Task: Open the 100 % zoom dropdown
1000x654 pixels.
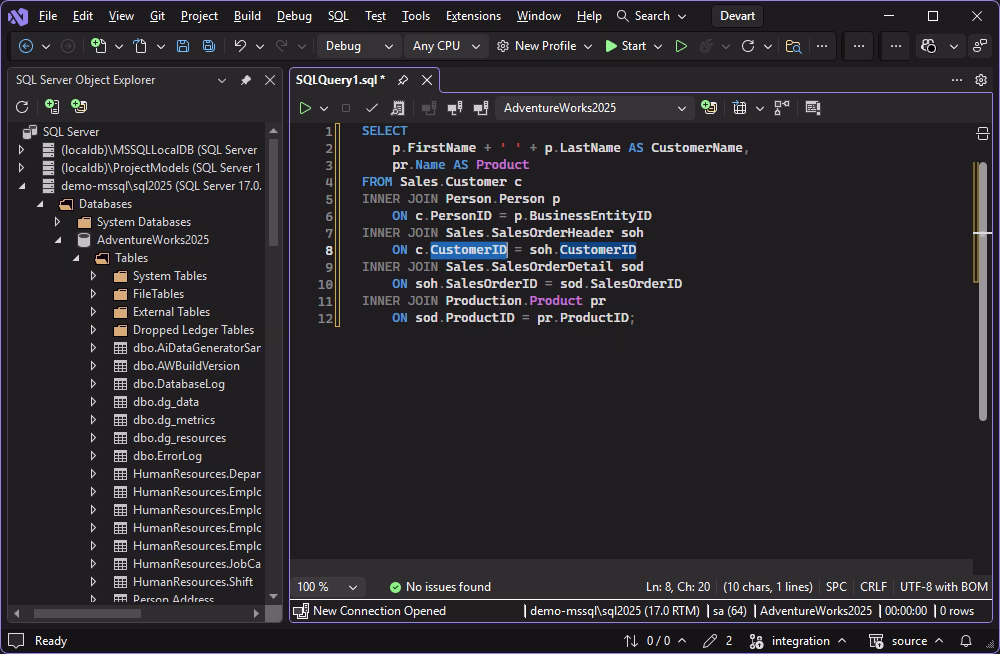Action: (x=327, y=586)
